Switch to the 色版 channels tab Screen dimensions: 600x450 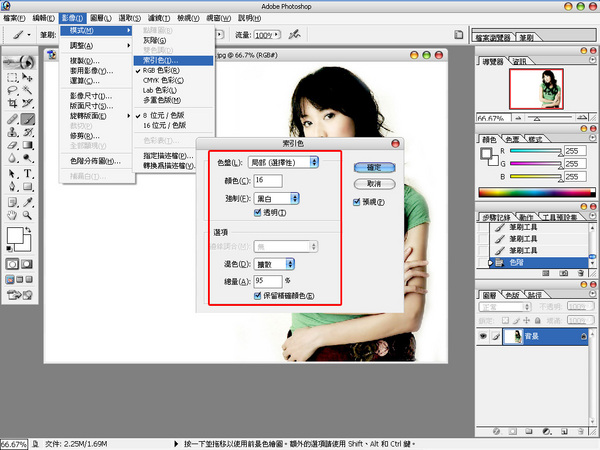pos(512,295)
